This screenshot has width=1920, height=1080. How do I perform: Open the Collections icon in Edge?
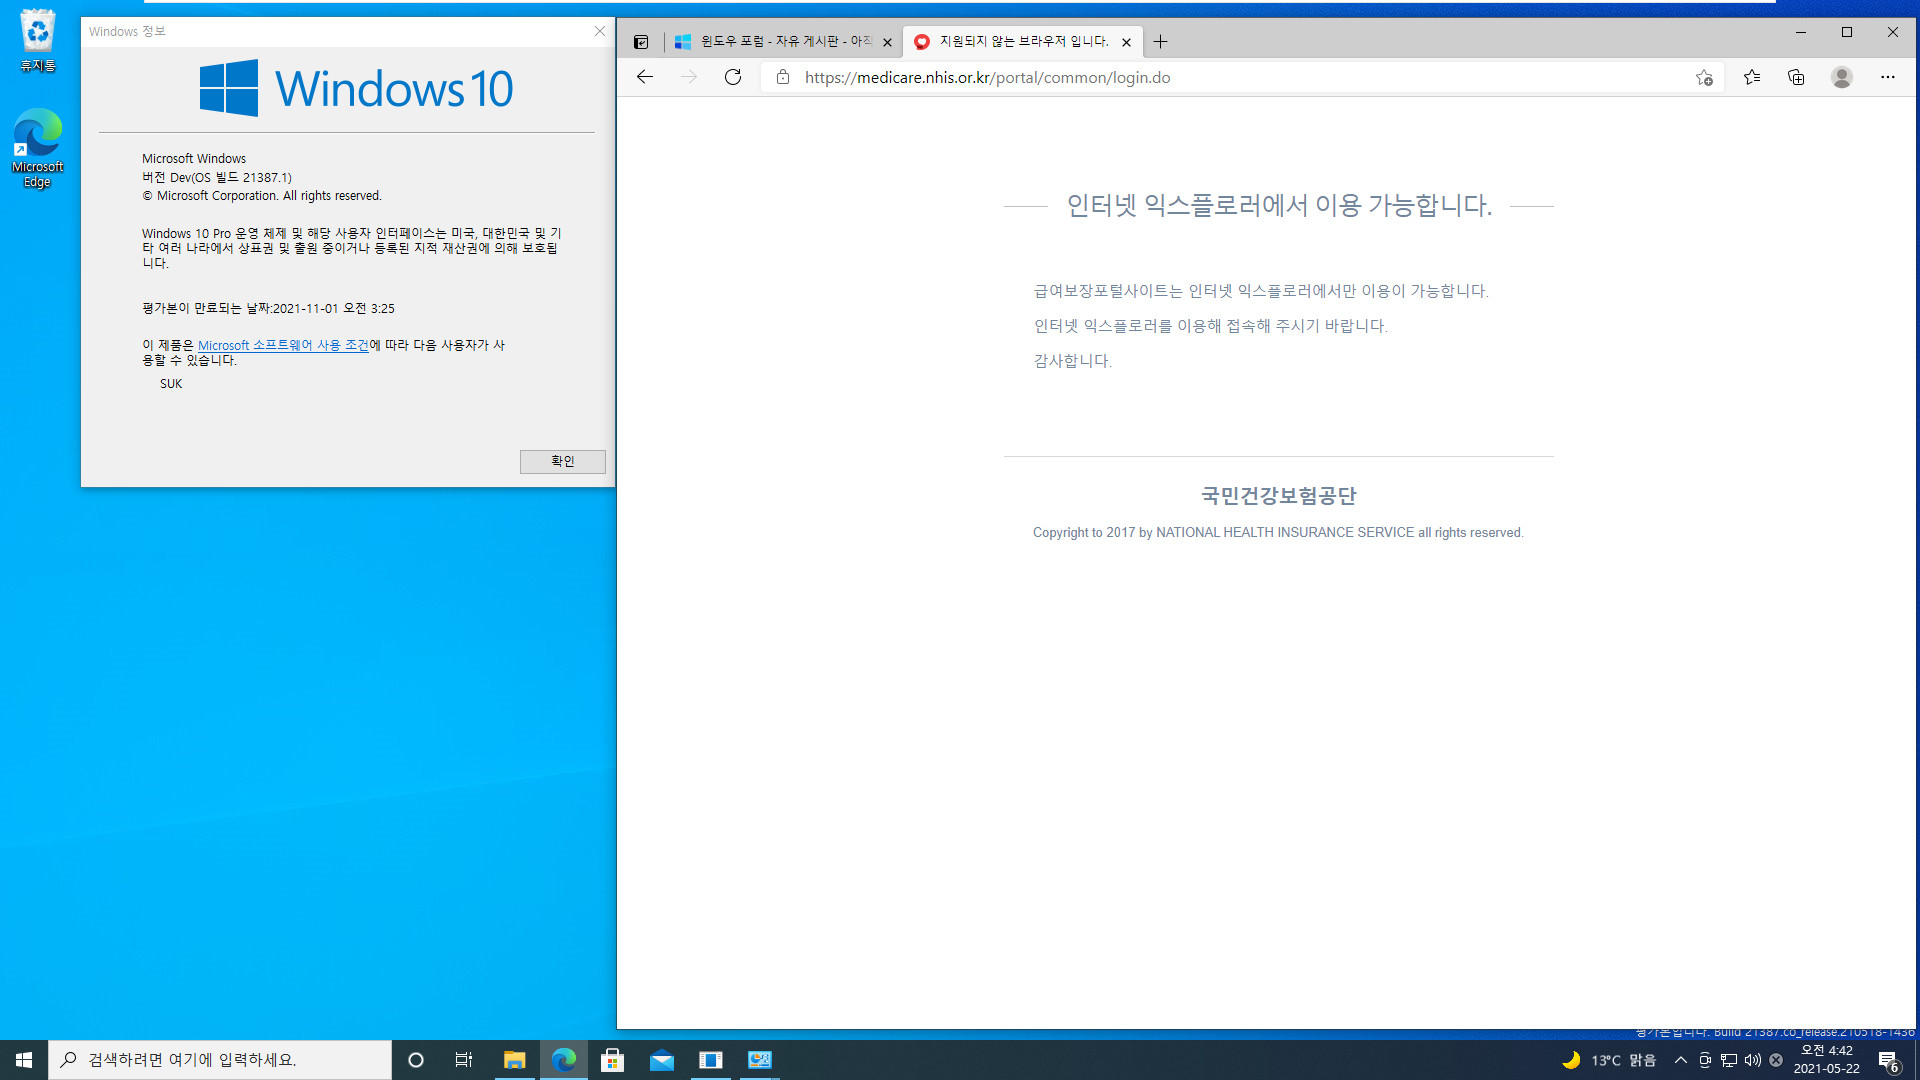click(x=1796, y=77)
